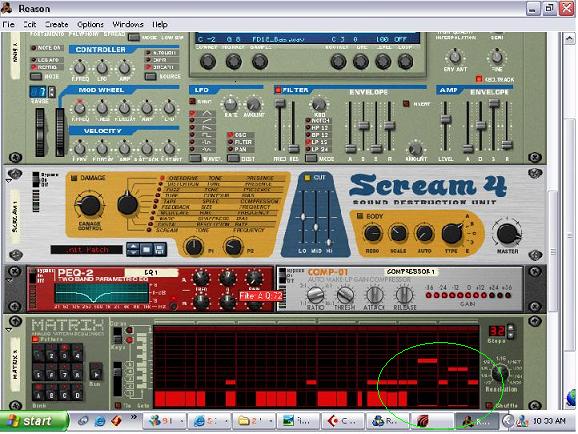Toggle the sampler Filter on/off button
The height and width of the screenshot is (434, 578).
[278, 90]
